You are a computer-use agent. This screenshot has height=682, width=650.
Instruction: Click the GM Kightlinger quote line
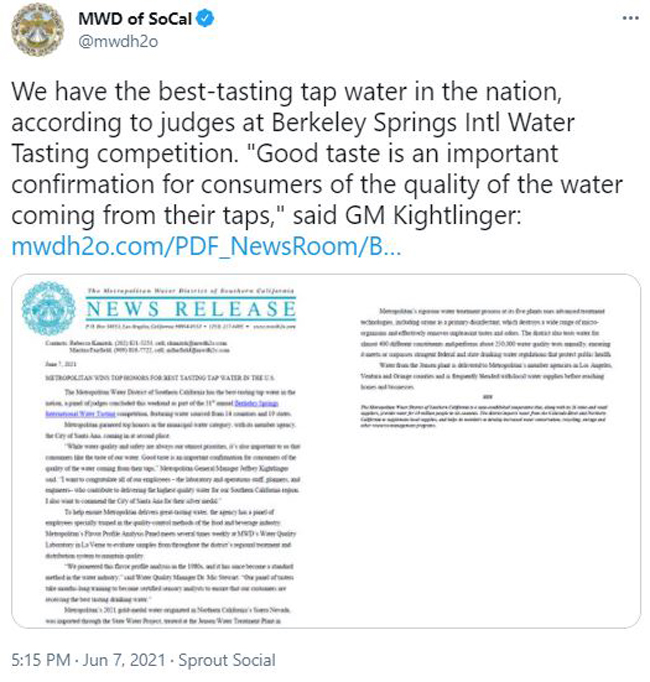266,215
